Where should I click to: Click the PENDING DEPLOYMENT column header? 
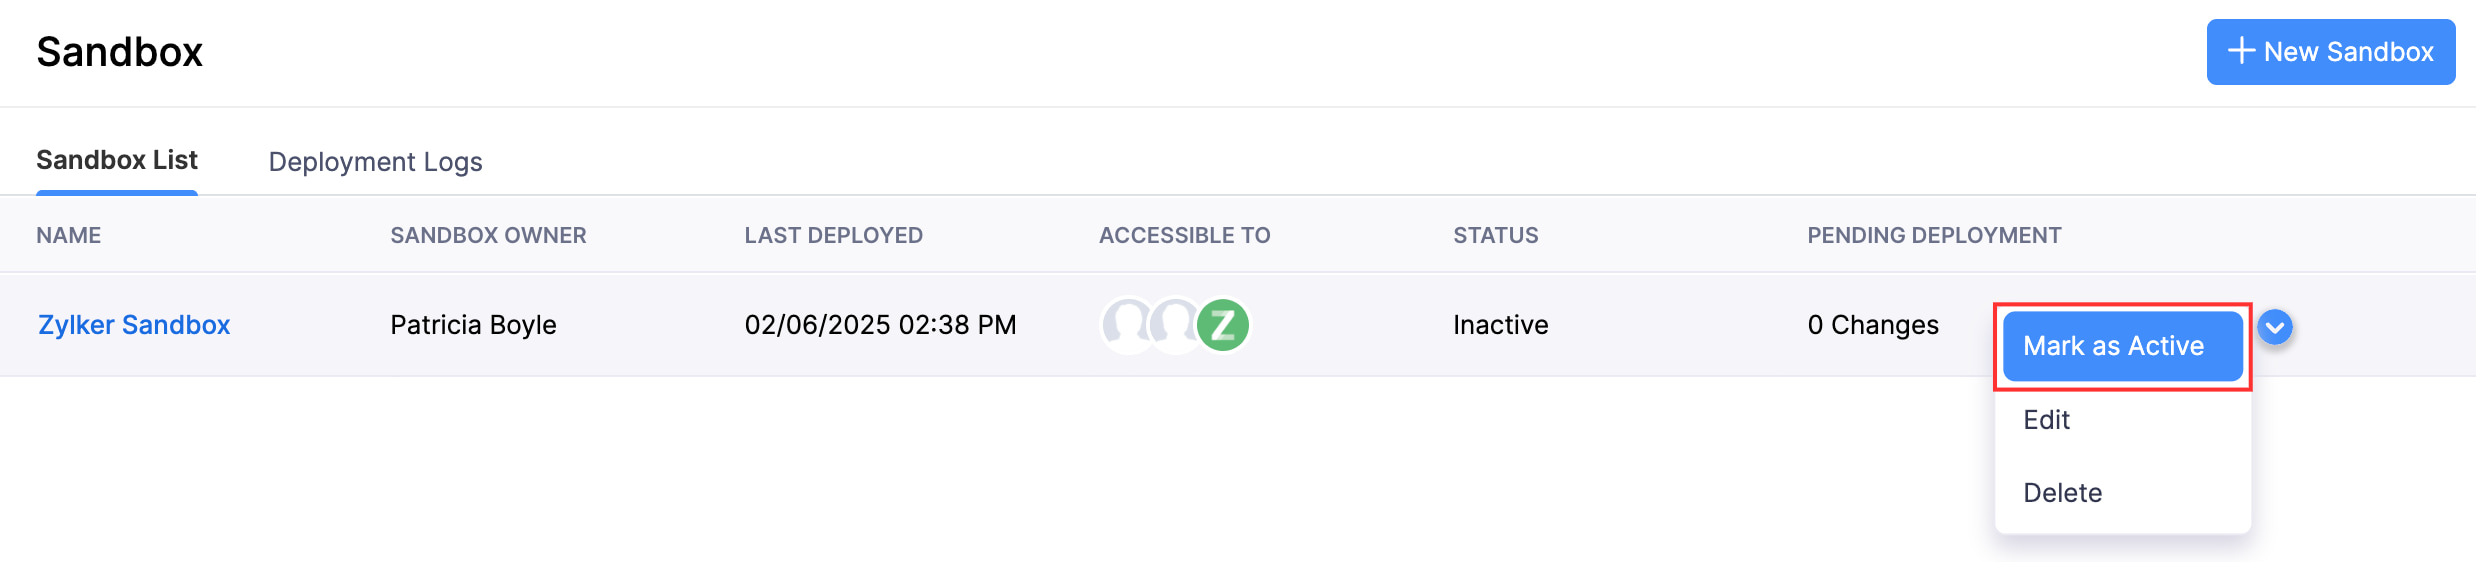click(x=1934, y=235)
